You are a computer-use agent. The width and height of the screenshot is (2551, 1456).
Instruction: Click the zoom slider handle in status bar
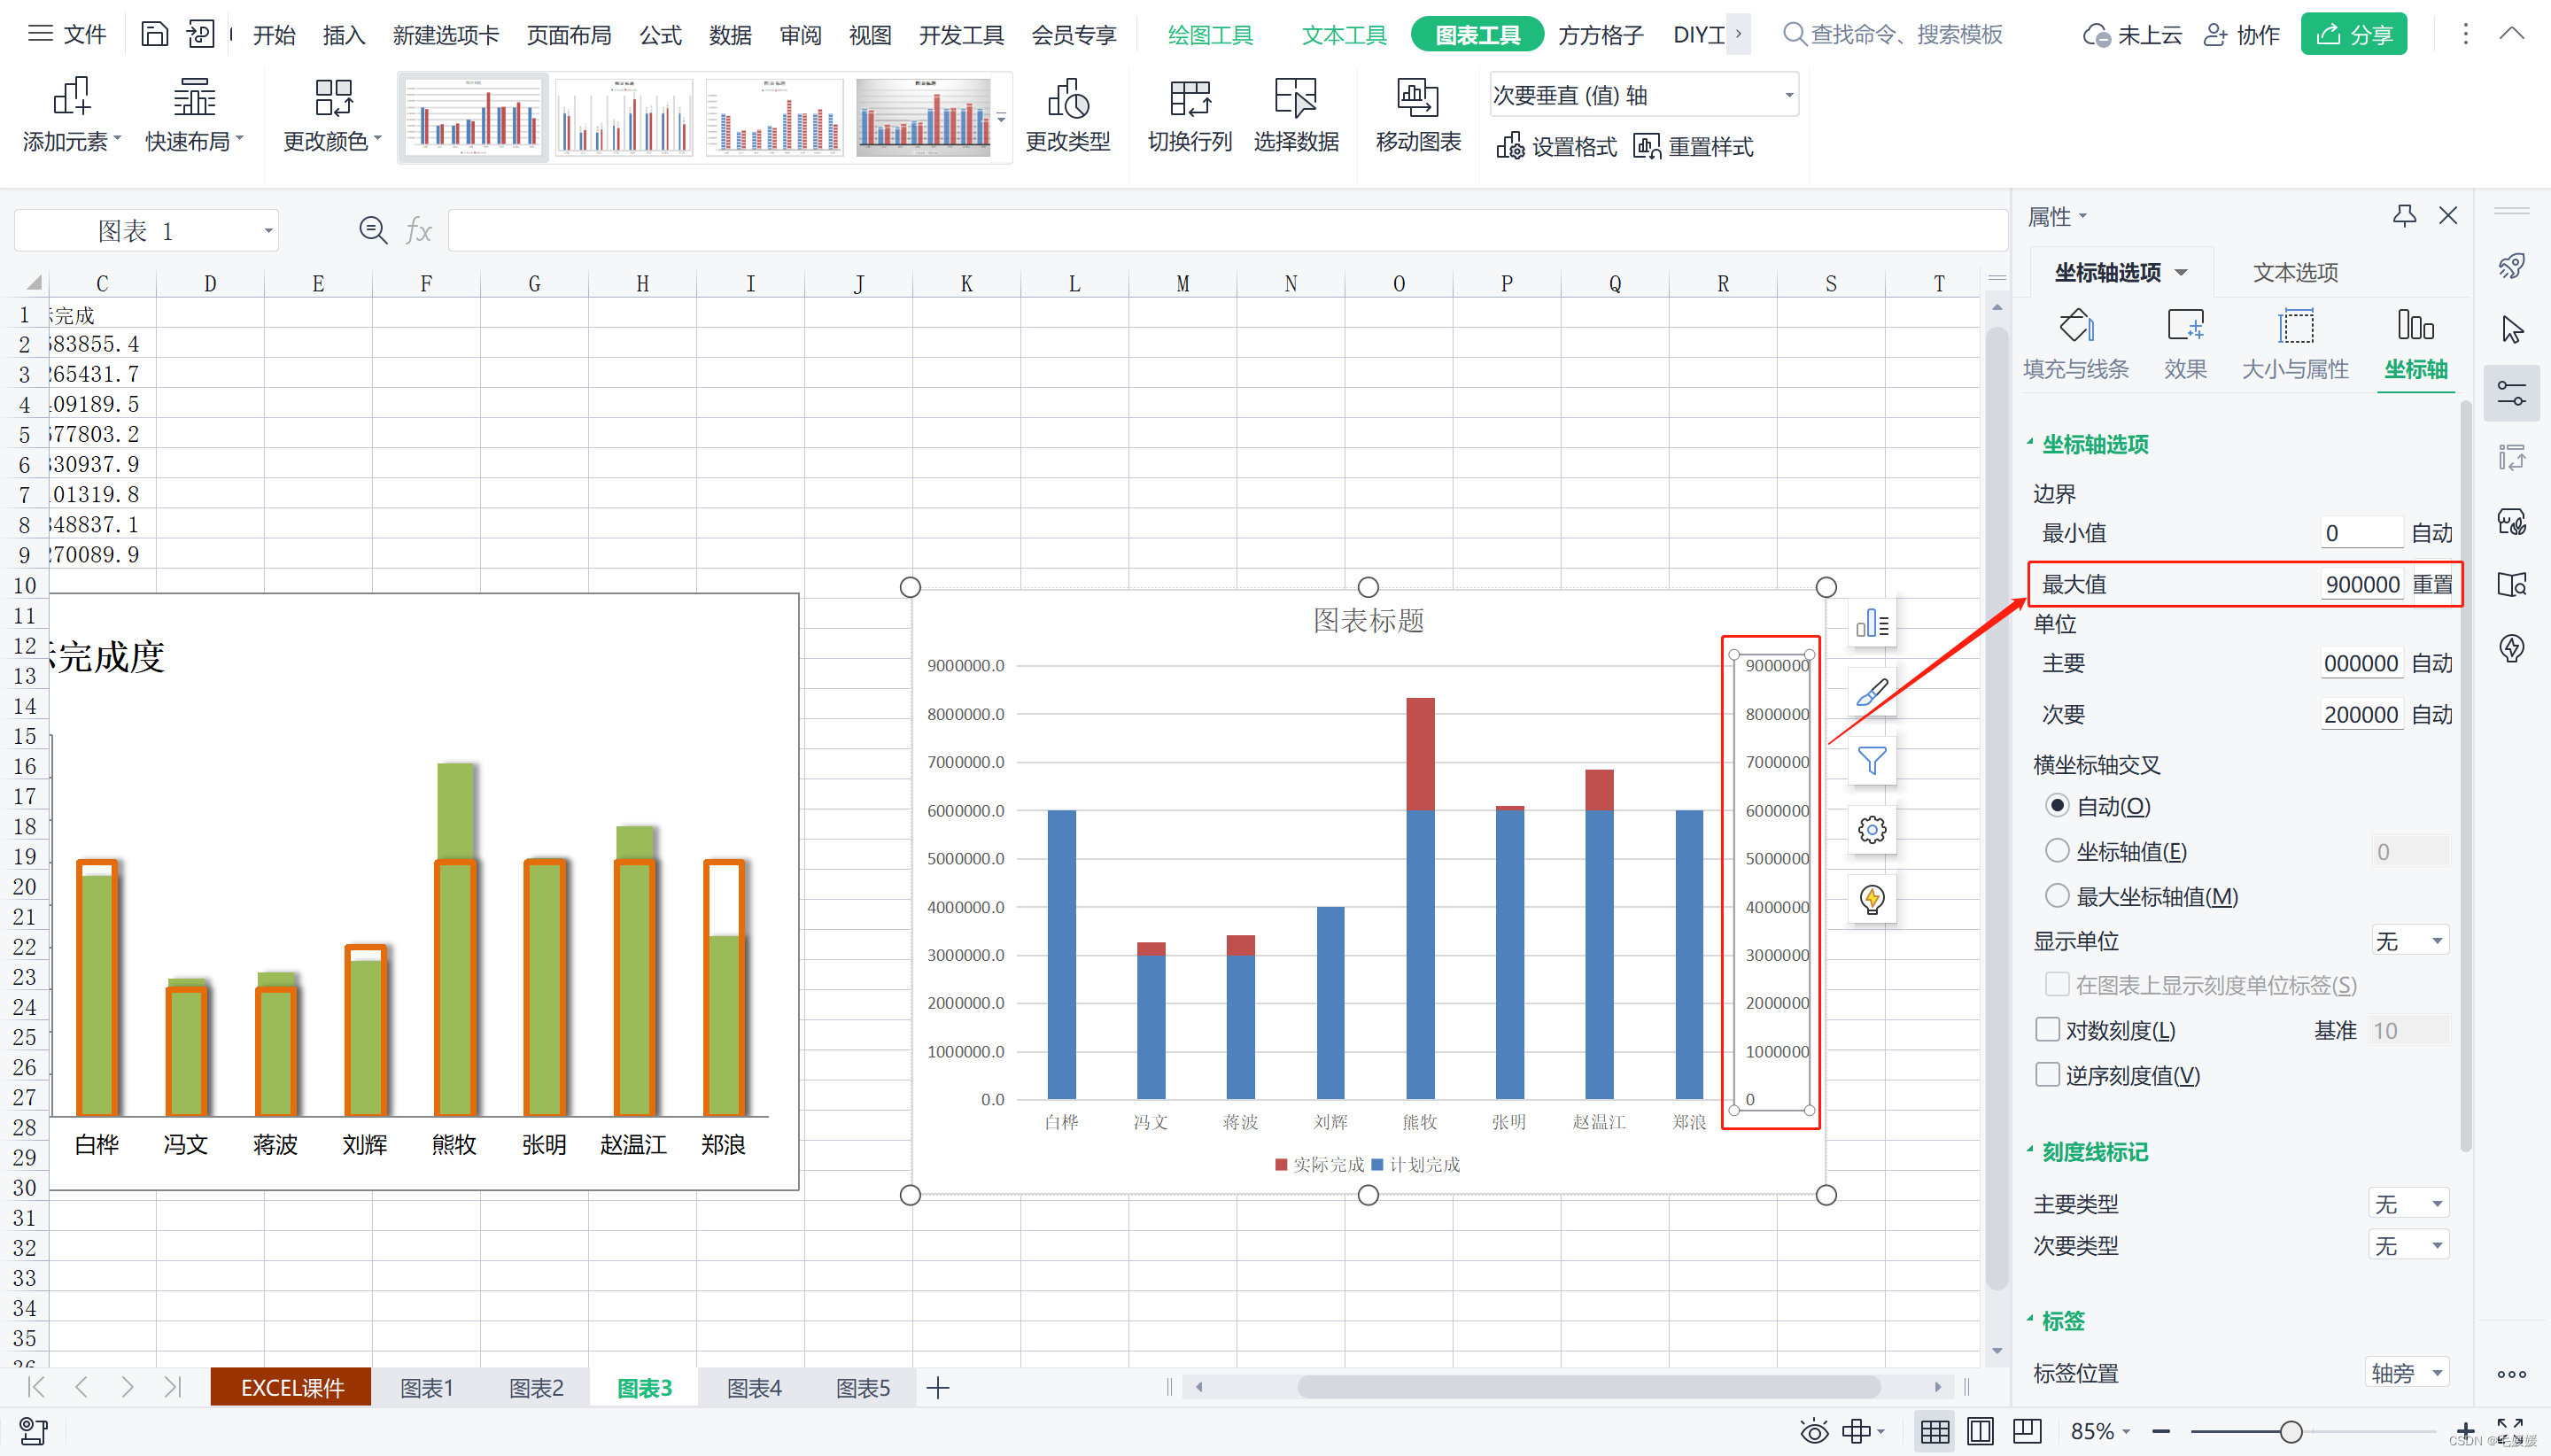point(2291,1431)
